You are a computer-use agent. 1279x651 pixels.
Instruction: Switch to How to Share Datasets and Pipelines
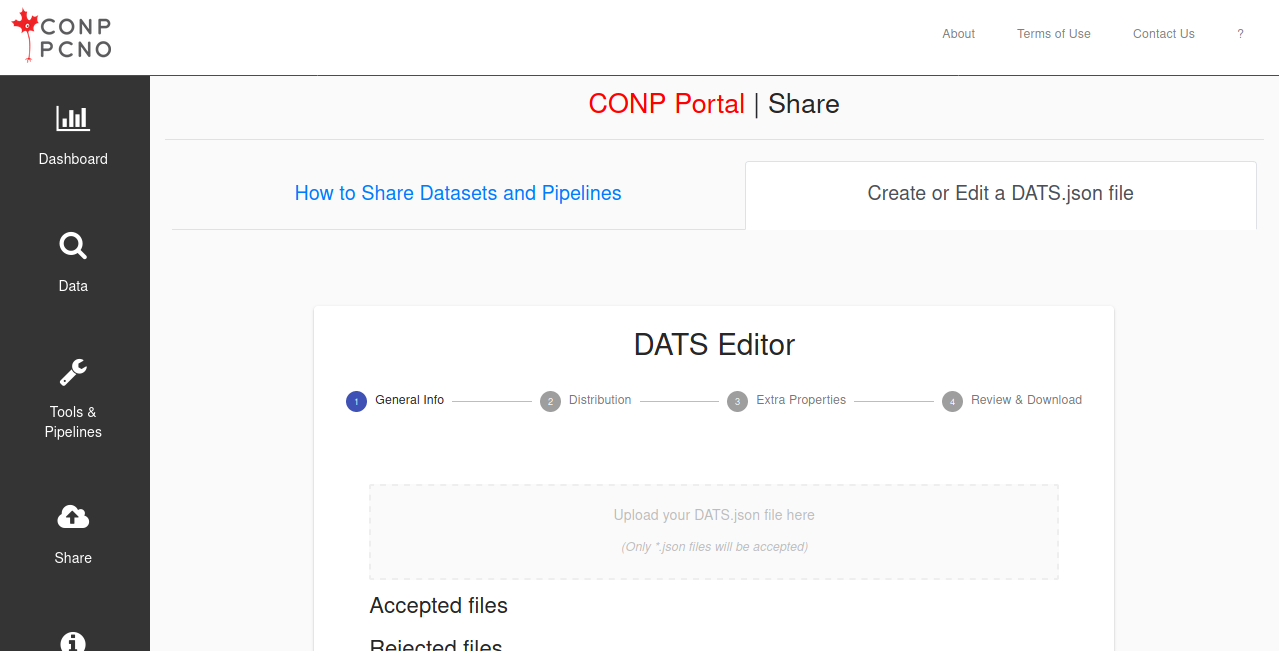tap(457, 193)
